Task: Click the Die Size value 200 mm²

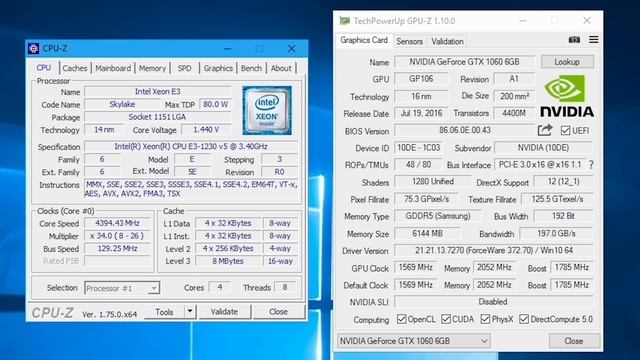Action: [514, 96]
